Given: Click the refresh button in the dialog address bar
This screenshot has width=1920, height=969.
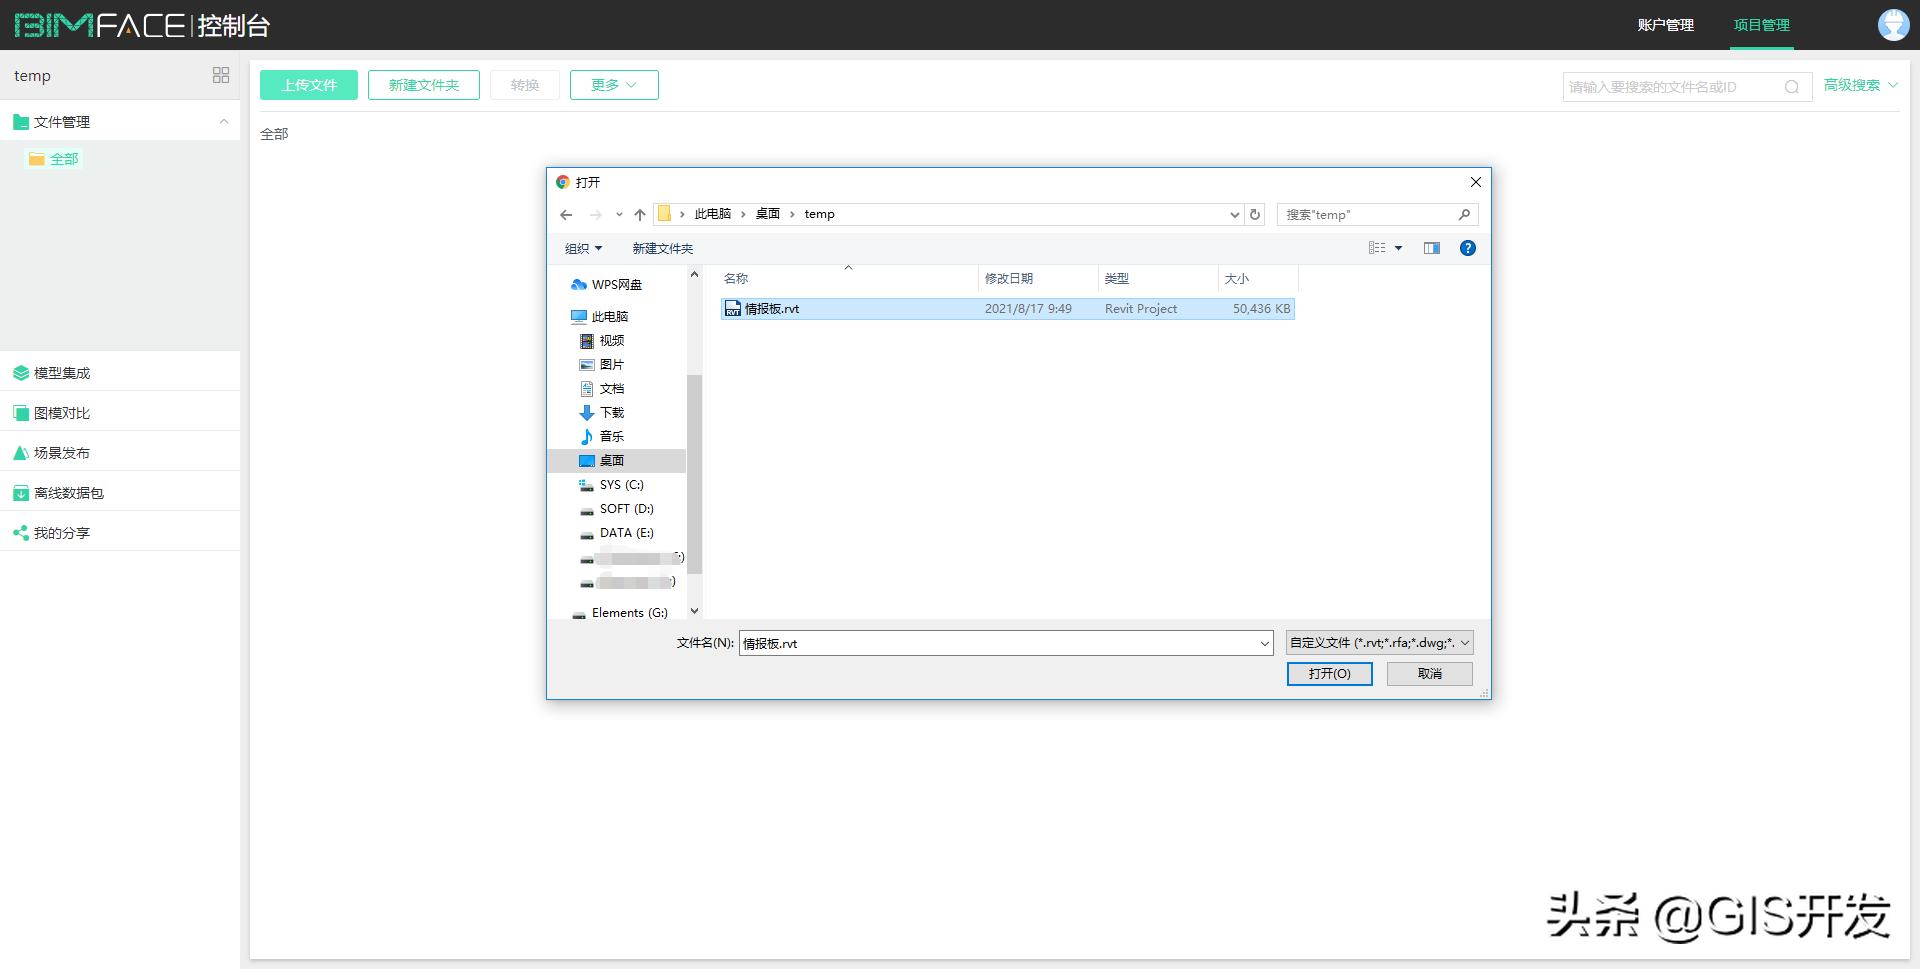Looking at the screenshot, I should pyautogui.click(x=1255, y=214).
